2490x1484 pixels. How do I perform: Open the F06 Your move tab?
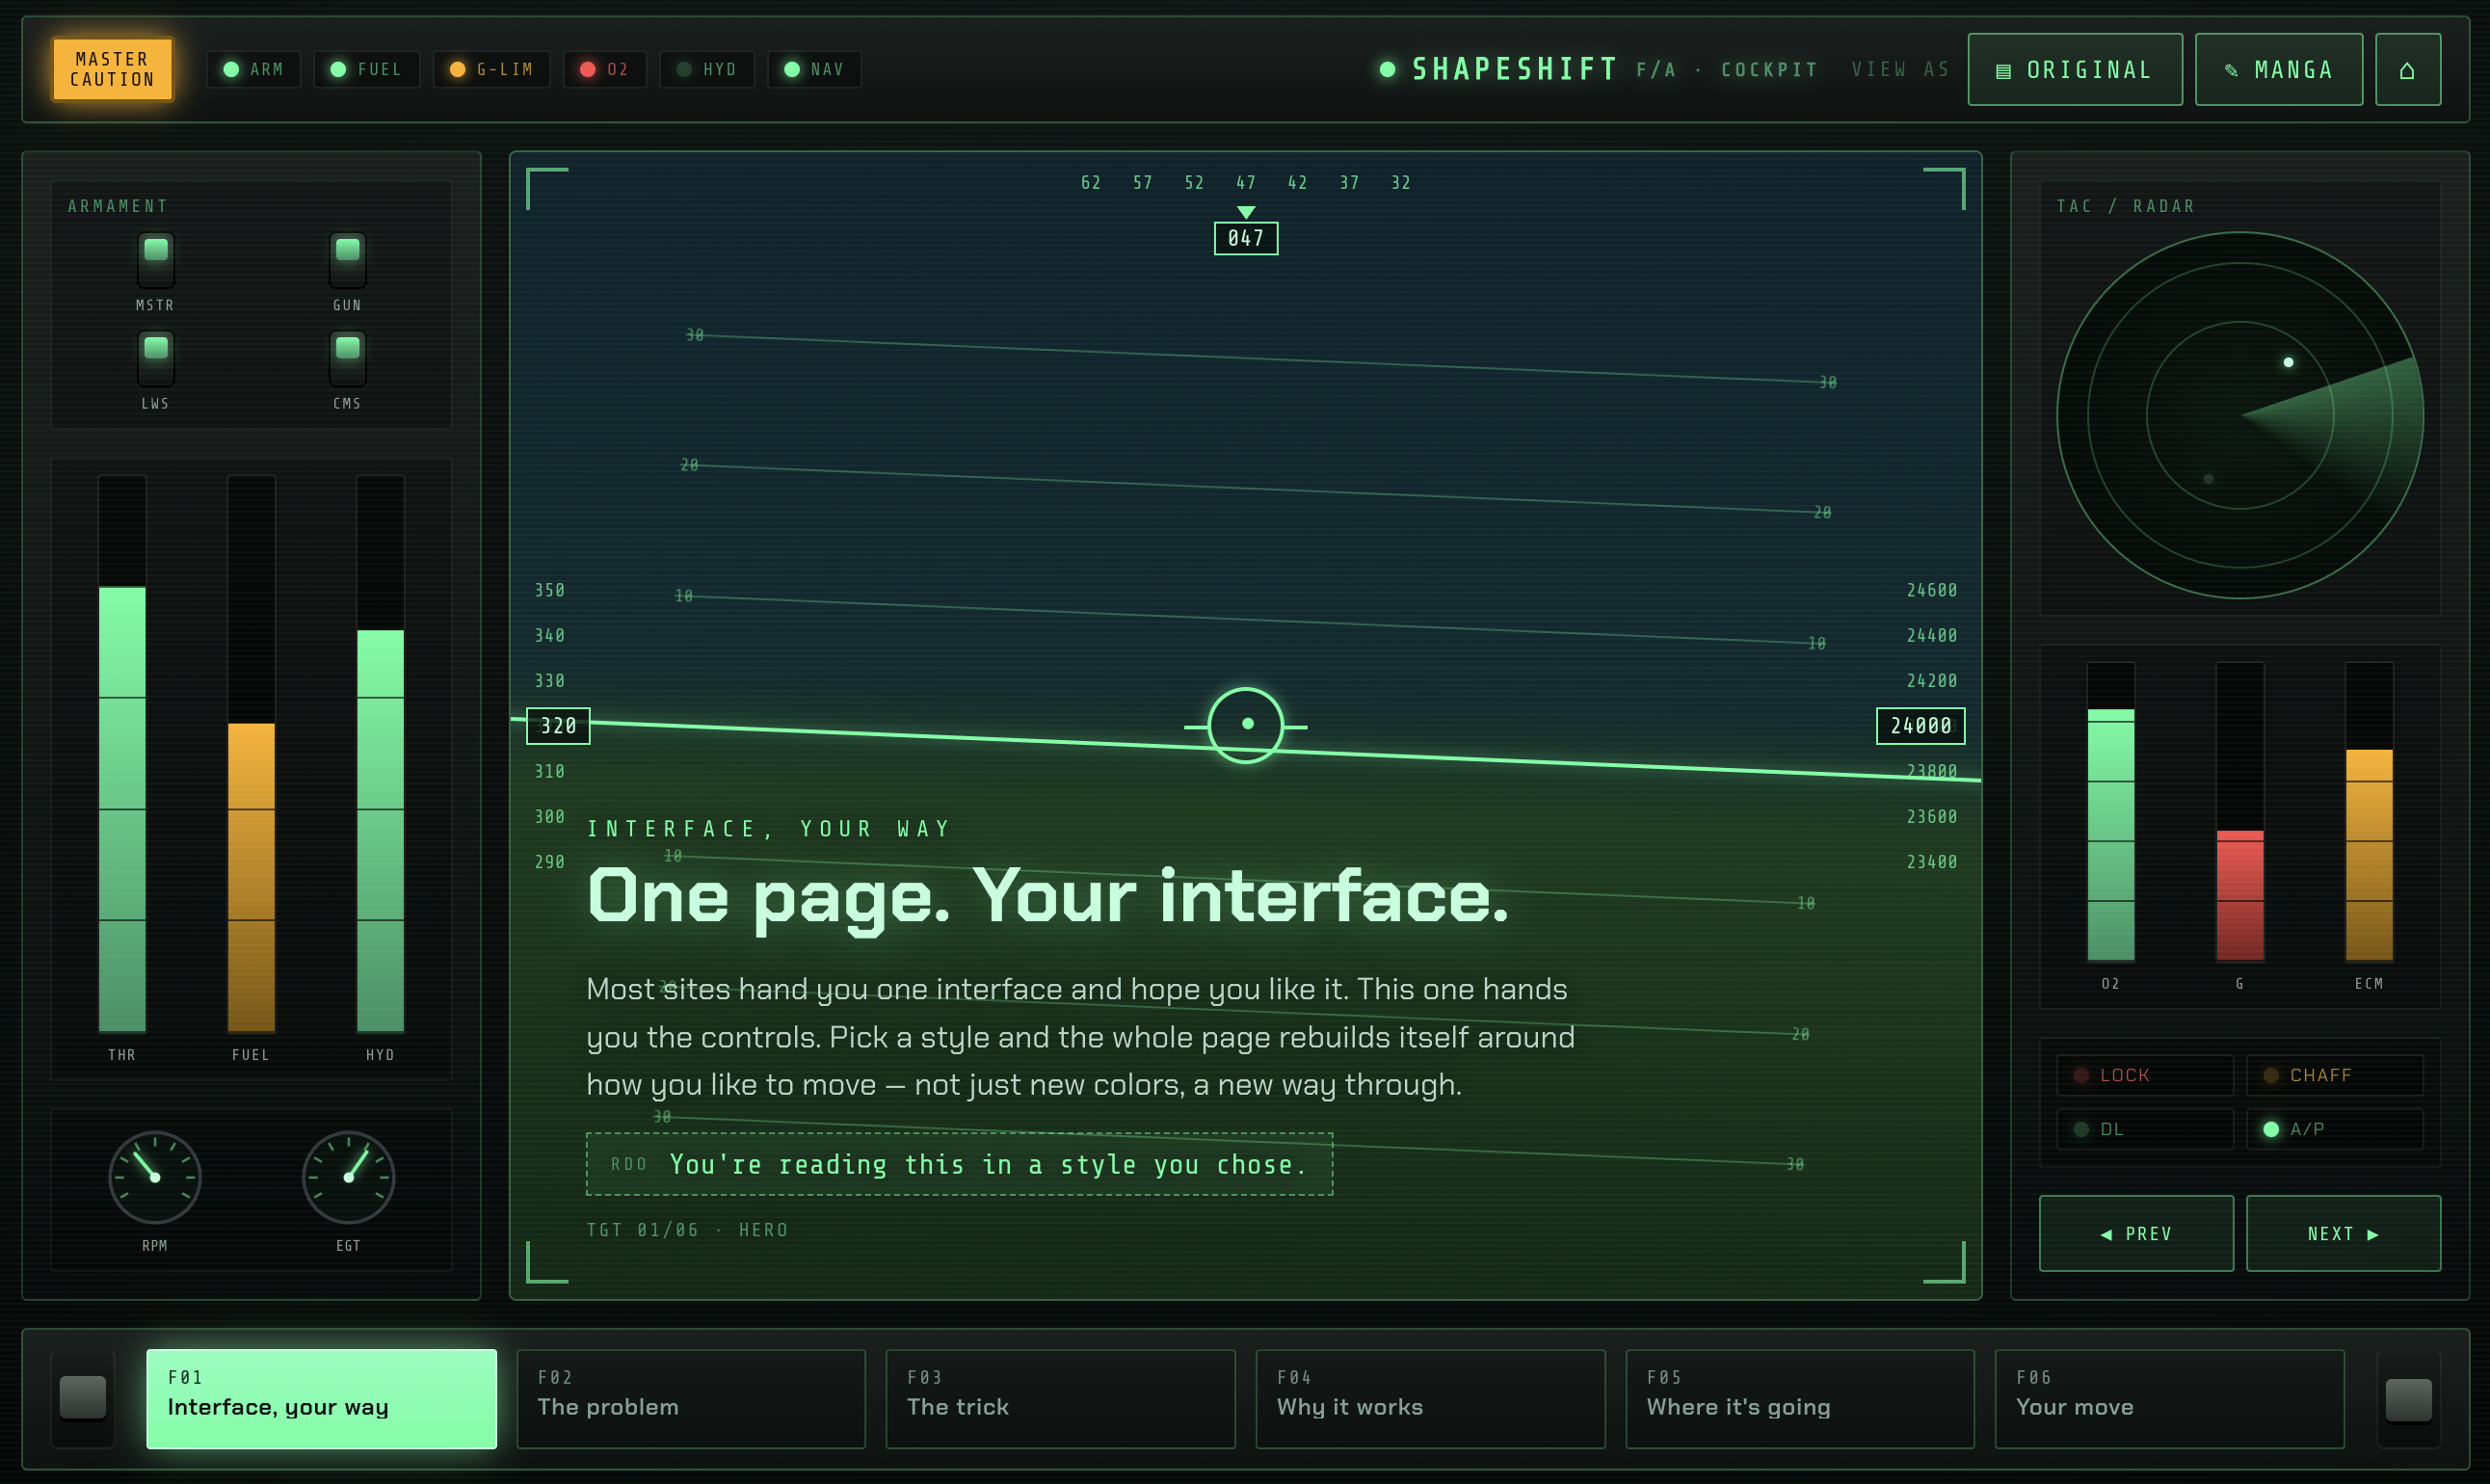pos(2169,1398)
